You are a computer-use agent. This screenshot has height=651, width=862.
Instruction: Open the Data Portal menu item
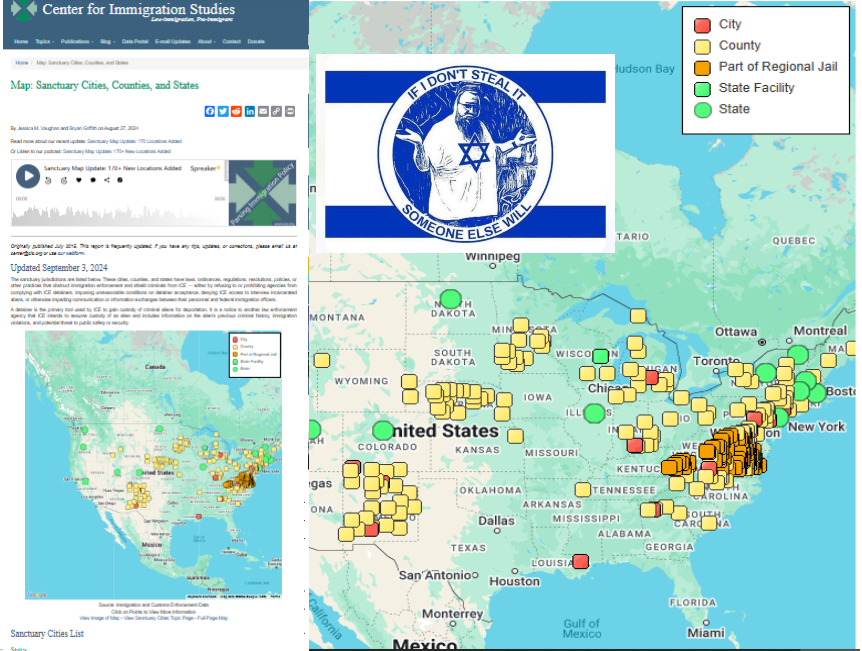(x=135, y=42)
